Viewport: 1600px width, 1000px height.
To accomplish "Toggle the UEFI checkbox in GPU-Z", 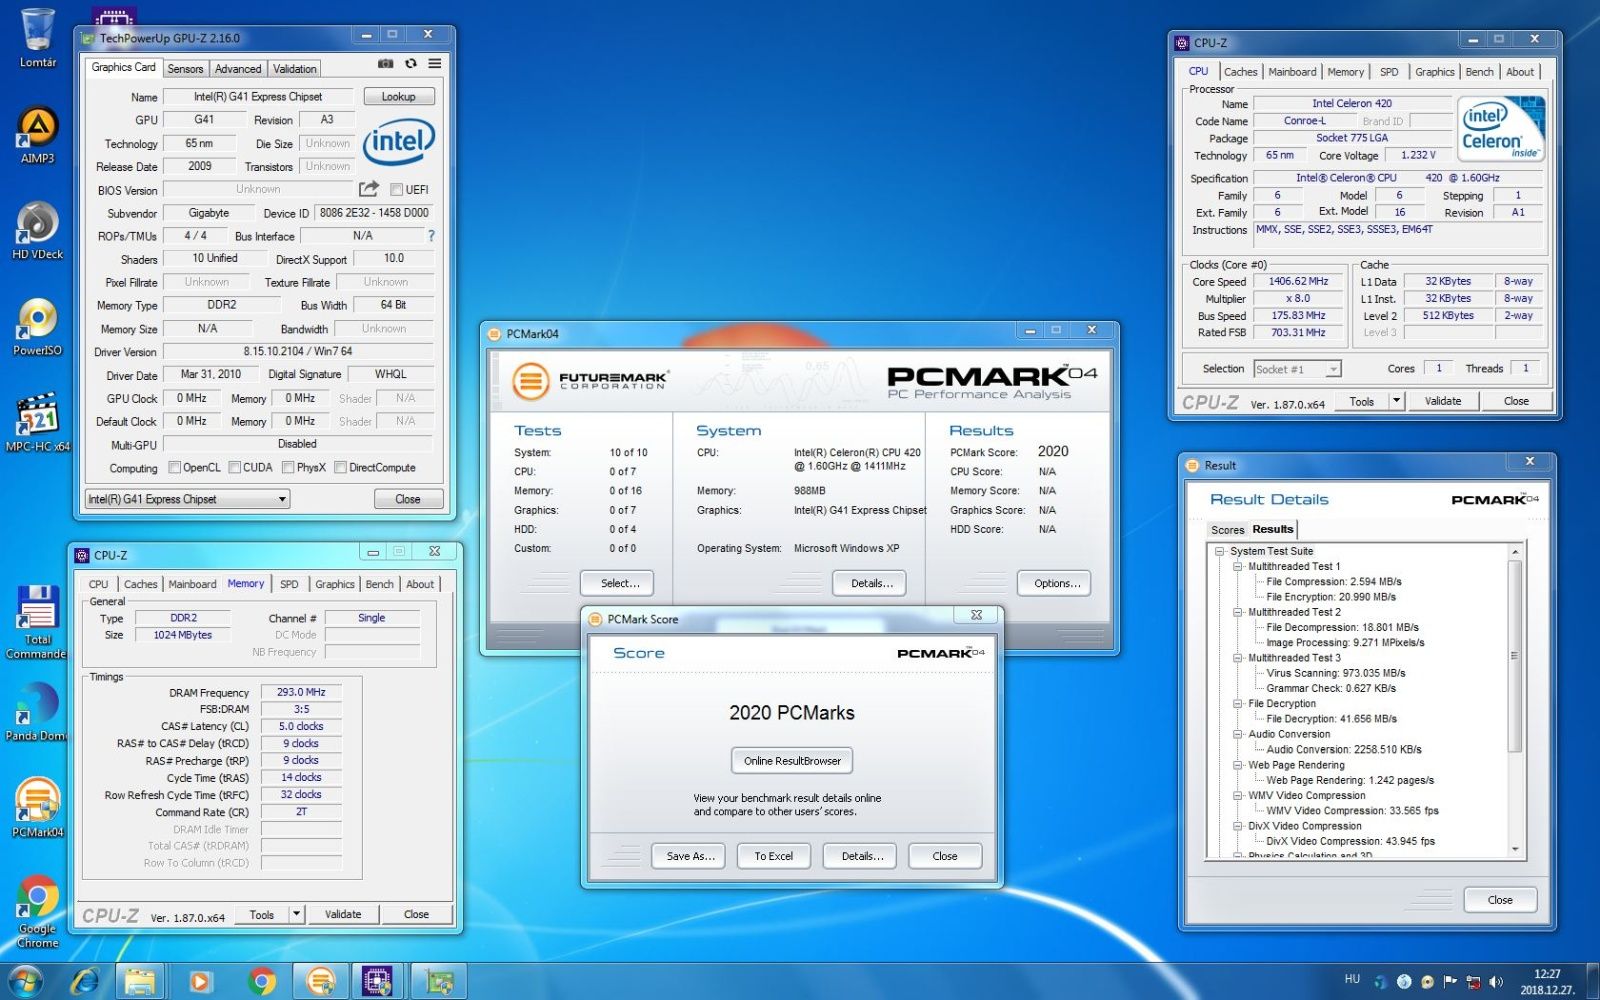I will click(x=396, y=190).
